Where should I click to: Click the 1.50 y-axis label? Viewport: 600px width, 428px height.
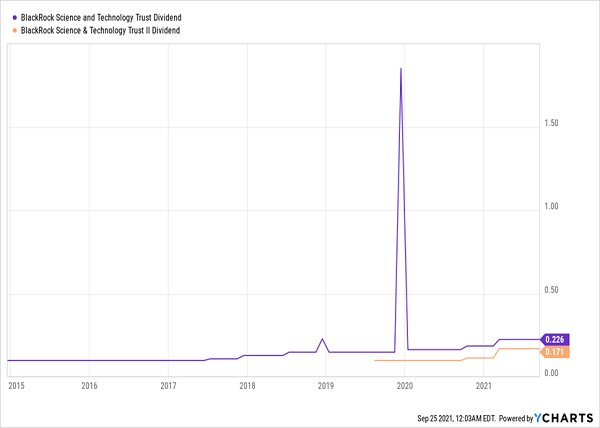[551, 123]
